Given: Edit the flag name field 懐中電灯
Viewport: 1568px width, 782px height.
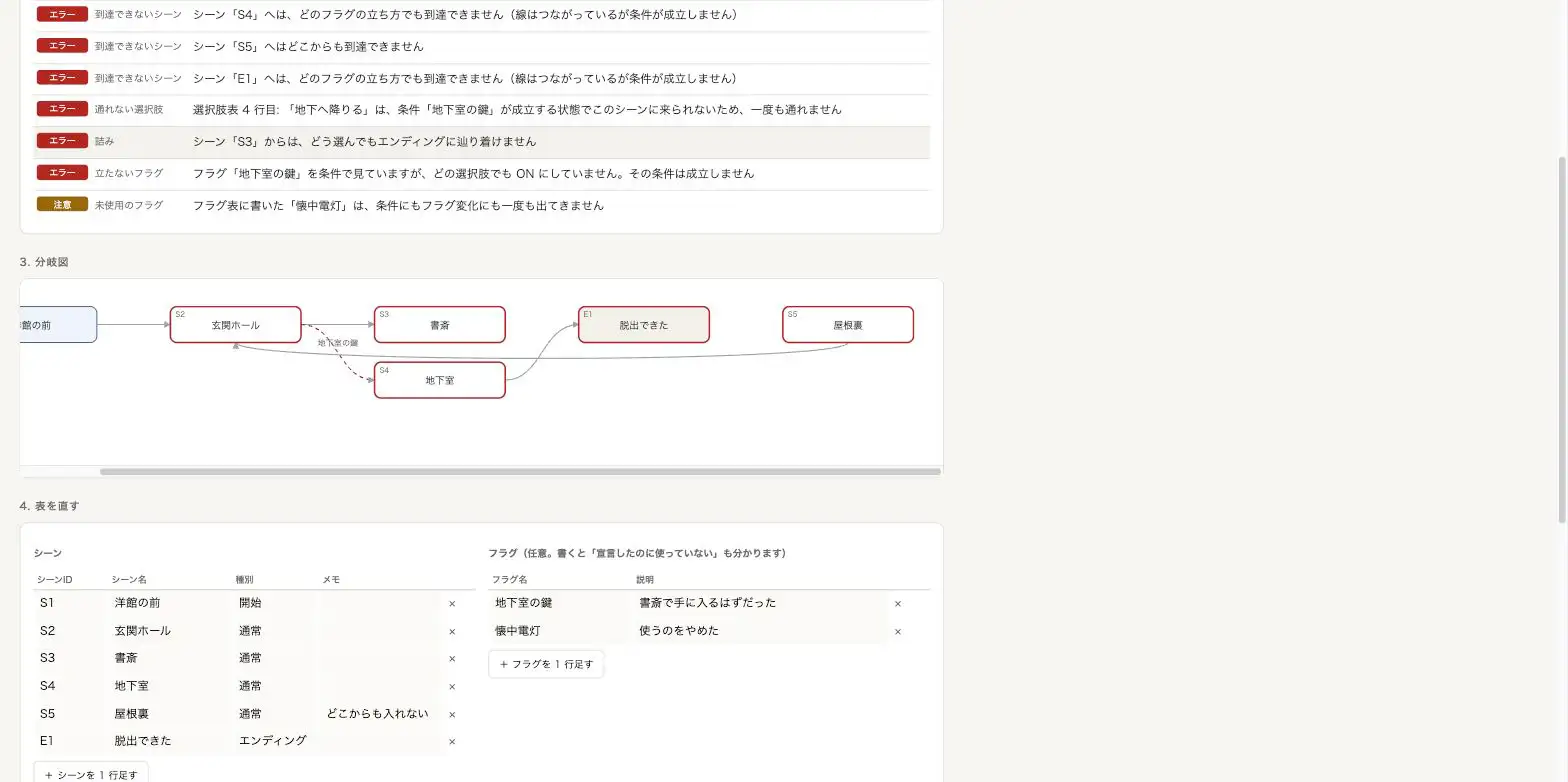Looking at the screenshot, I should coord(560,631).
